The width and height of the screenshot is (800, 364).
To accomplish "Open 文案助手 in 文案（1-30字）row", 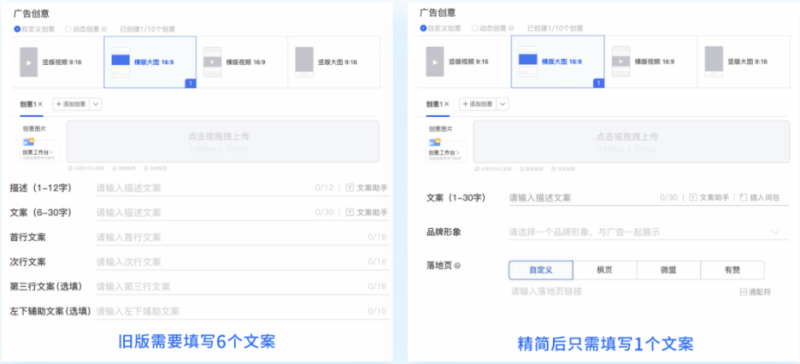I will 709,198.
